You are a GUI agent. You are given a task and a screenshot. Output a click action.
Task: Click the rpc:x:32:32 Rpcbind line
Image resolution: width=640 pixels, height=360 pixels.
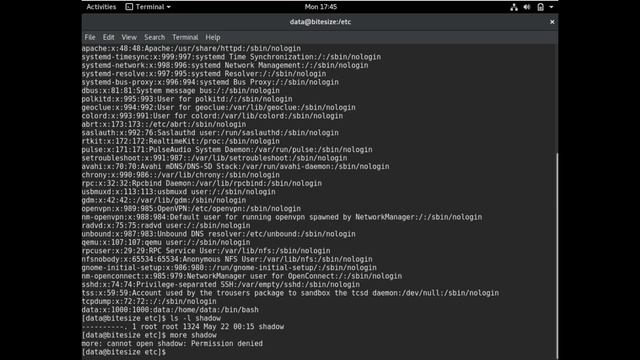pos(202,183)
